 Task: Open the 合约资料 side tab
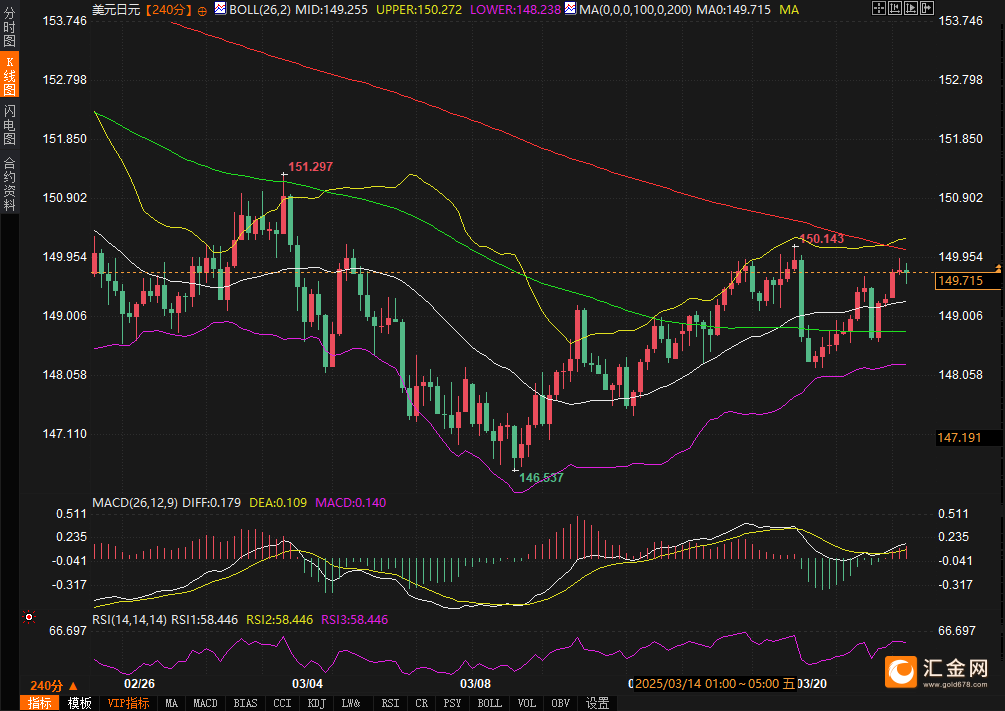pyautogui.click(x=10, y=183)
